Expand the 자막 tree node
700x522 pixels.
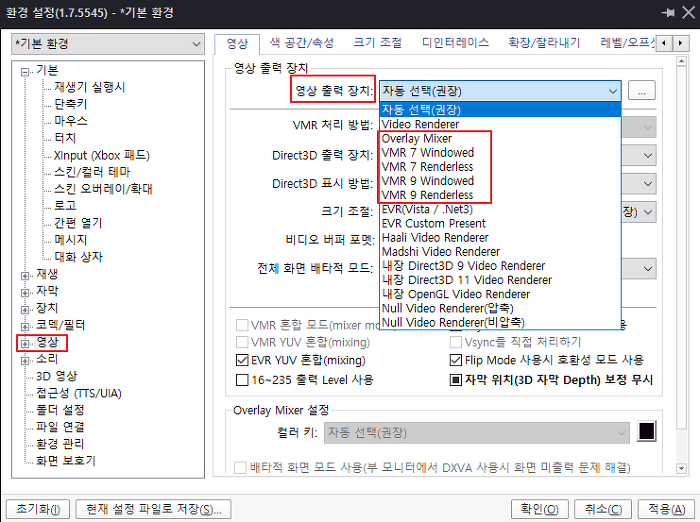click(x=25, y=292)
